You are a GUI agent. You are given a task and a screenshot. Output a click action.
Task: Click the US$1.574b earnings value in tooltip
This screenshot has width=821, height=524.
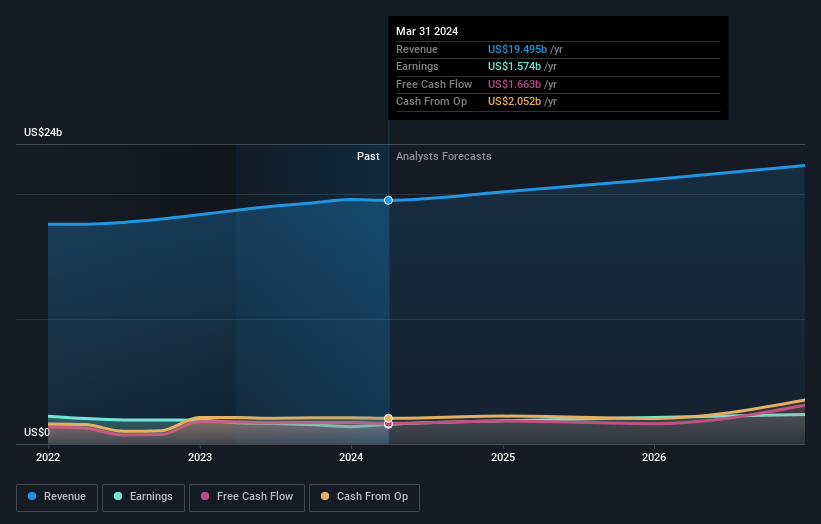(514, 66)
